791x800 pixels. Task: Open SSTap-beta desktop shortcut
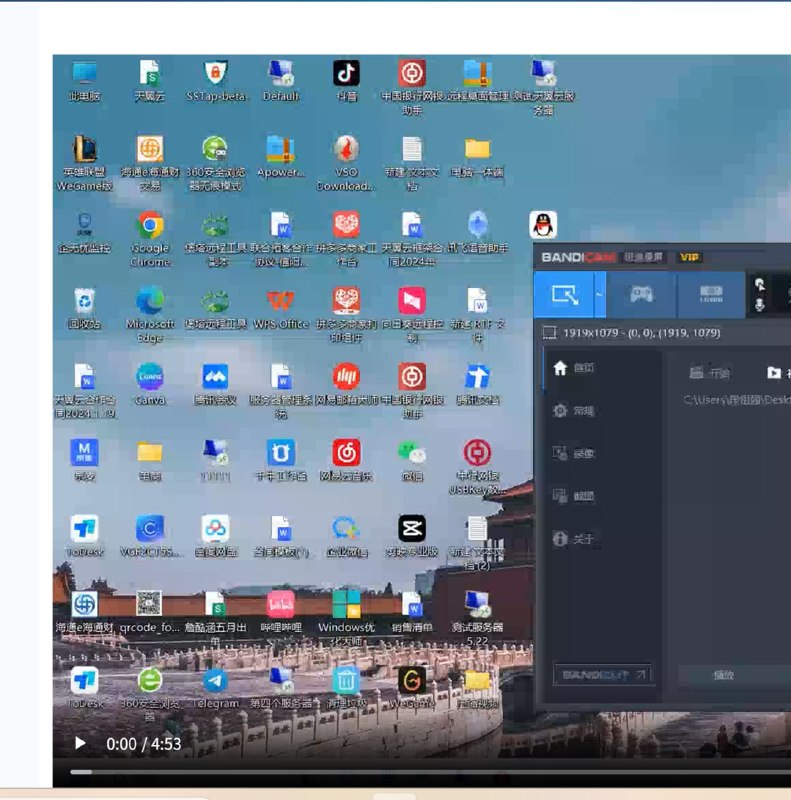point(215,82)
